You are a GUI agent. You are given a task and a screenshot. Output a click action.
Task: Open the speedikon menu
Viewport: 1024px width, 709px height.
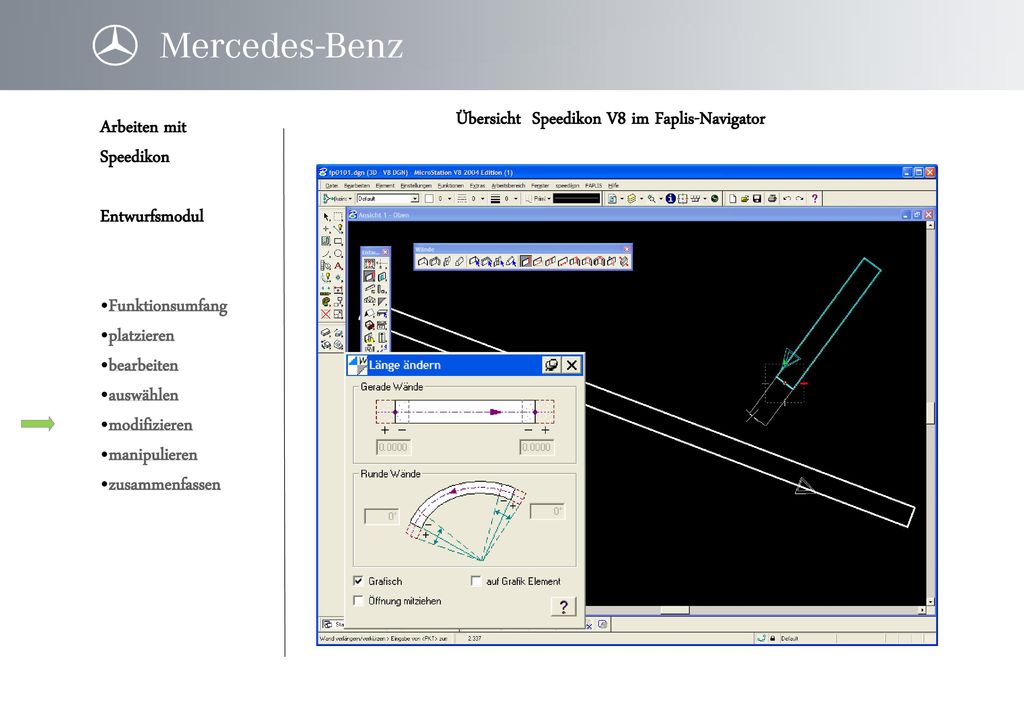568,185
